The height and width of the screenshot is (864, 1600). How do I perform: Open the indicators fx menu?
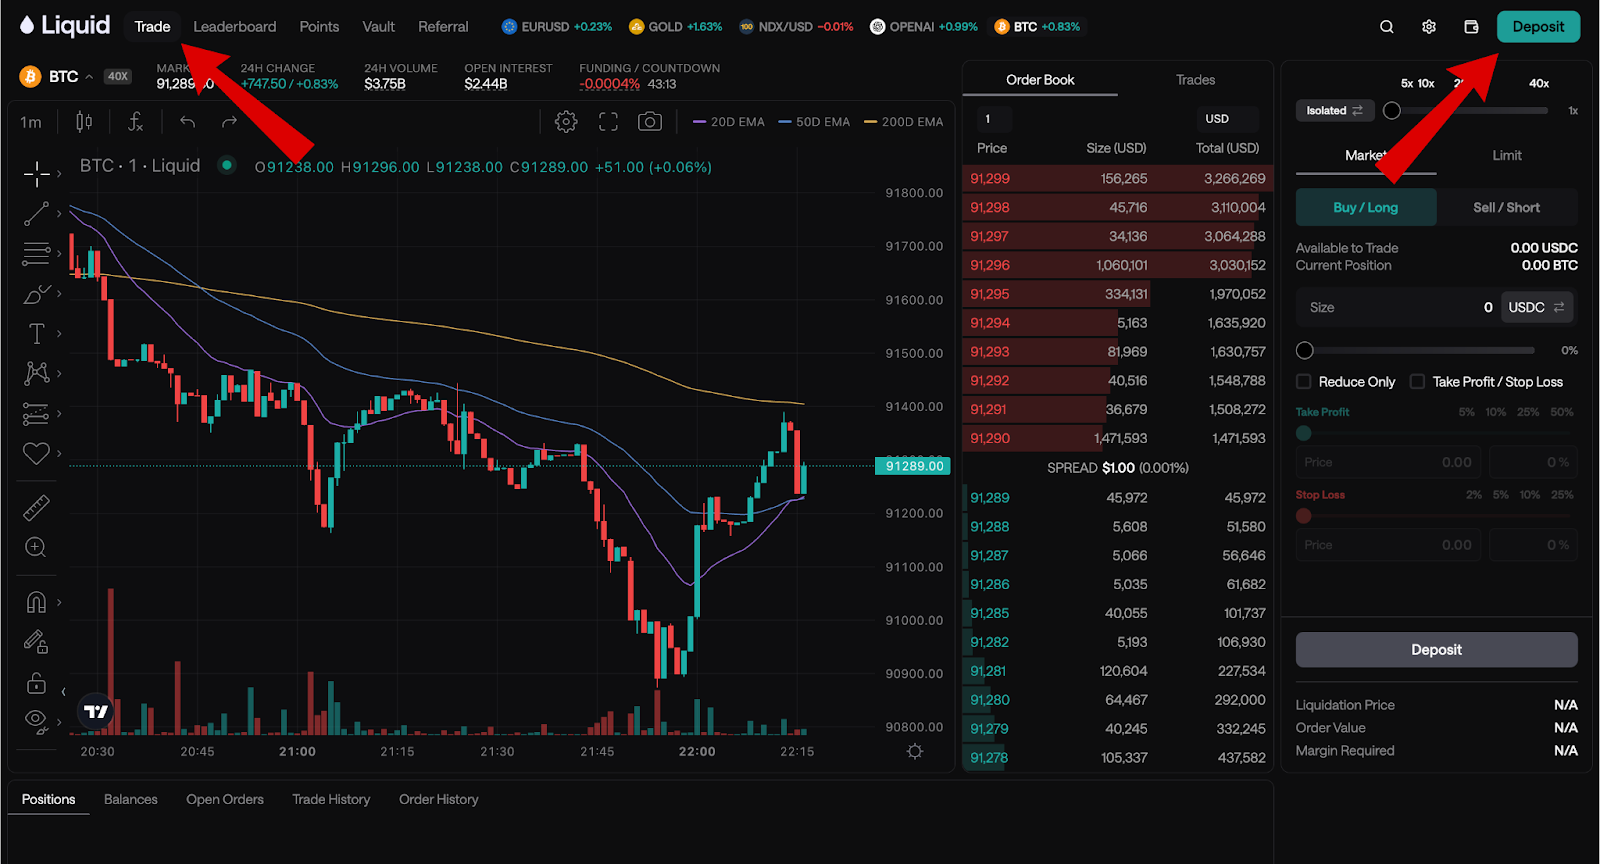135,122
